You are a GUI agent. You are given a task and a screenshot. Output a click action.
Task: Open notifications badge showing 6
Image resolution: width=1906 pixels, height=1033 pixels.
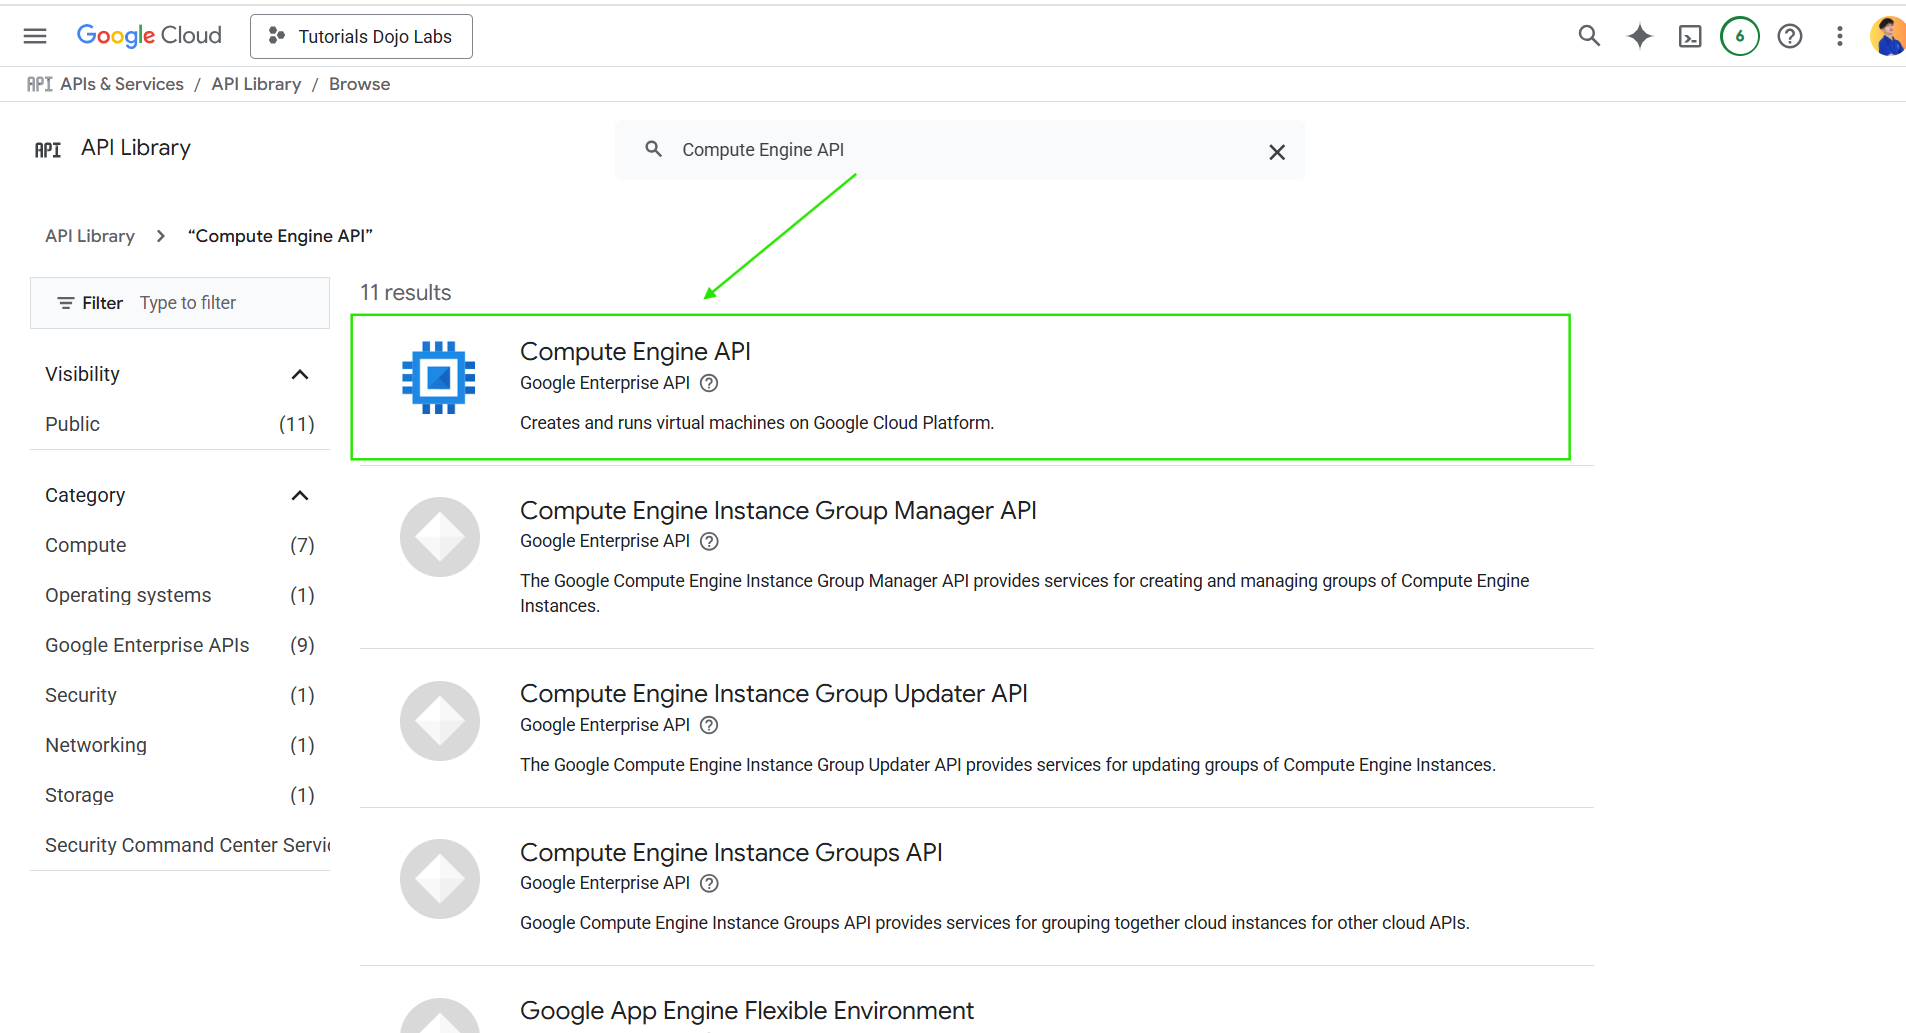click(x=1740, y=36)
